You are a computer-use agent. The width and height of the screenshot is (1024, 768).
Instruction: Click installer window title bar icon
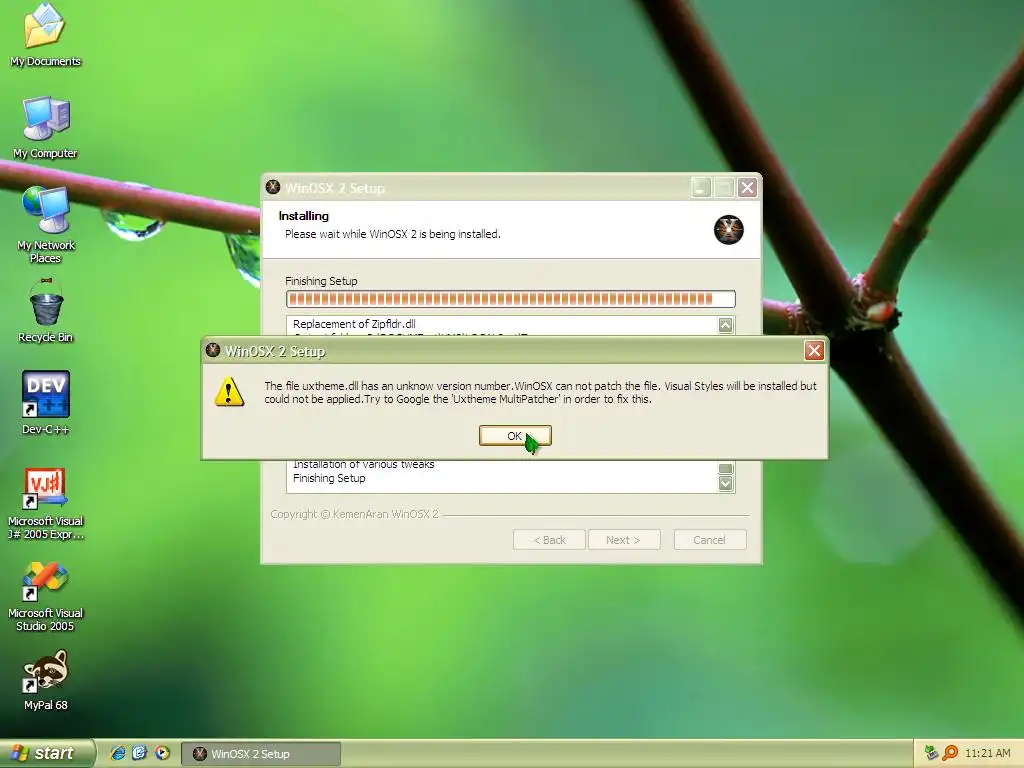(x=273, y=187)
